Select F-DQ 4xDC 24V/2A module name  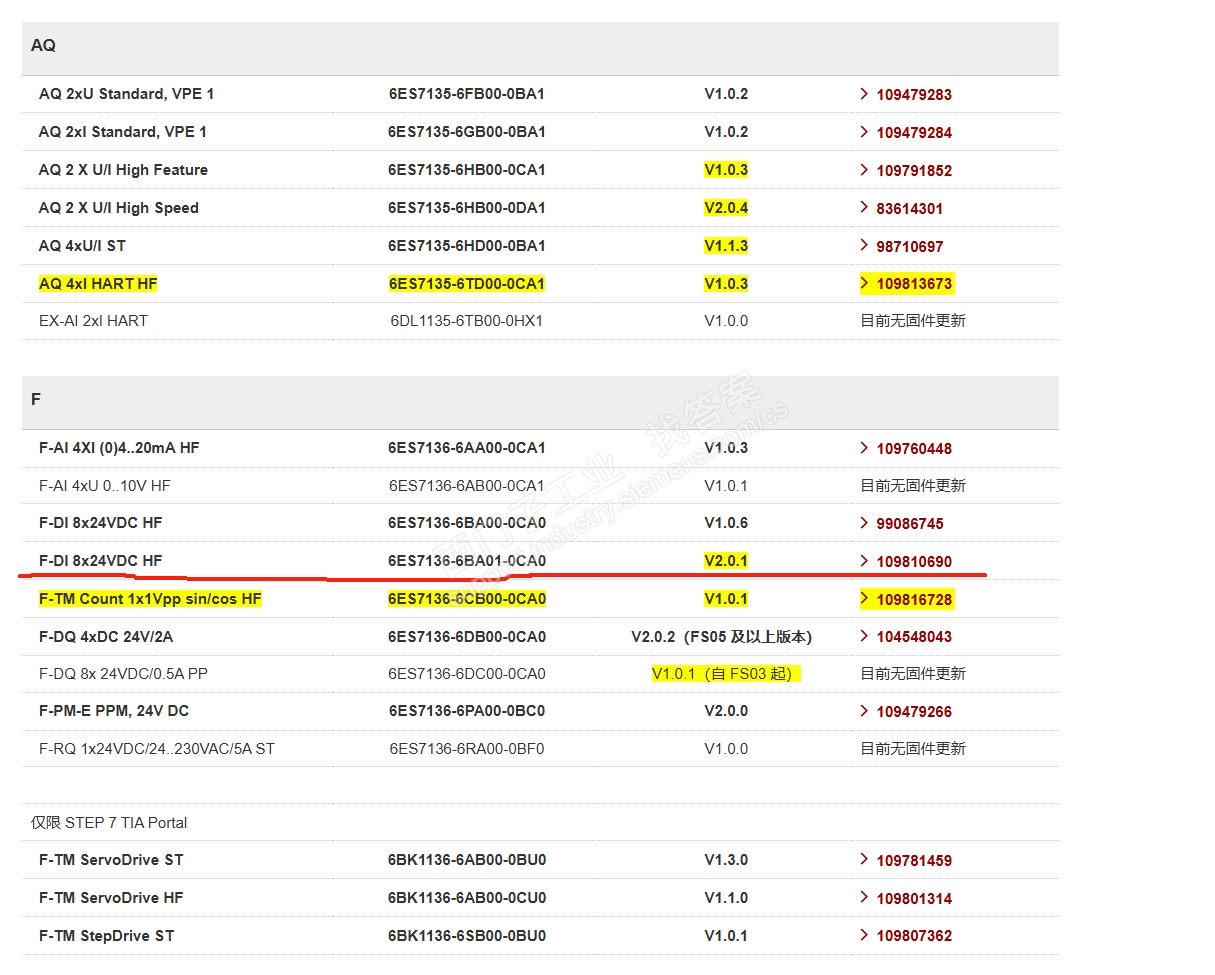coord(106,637)
